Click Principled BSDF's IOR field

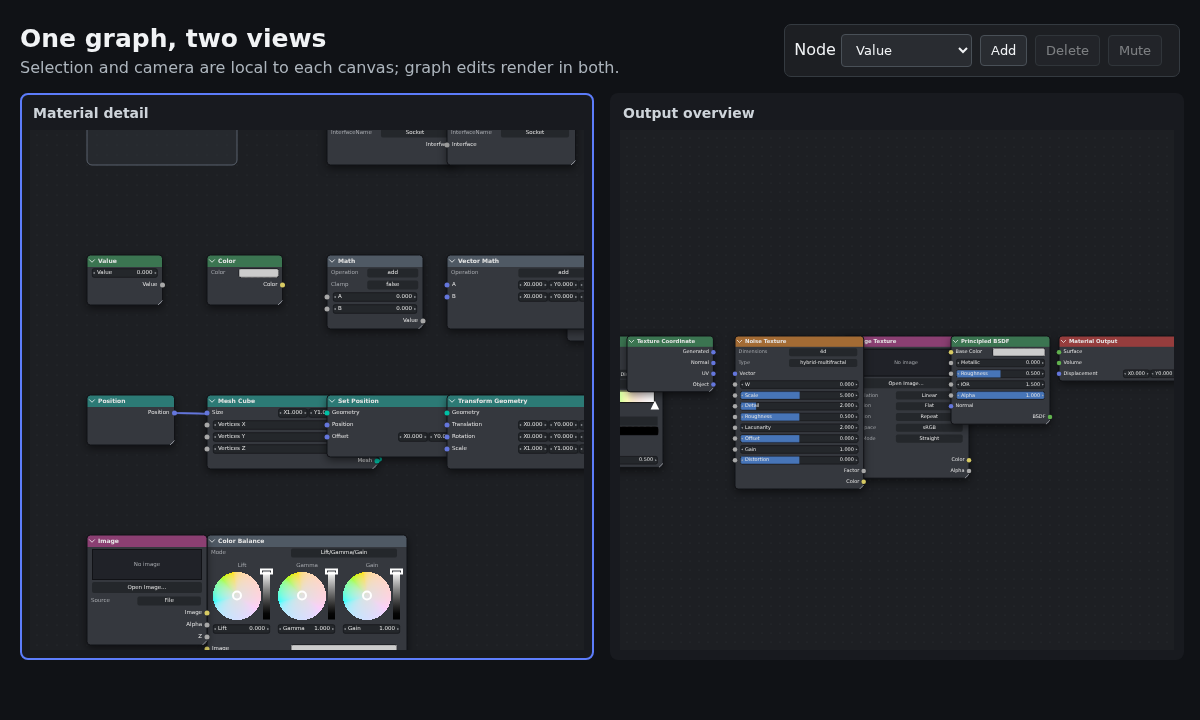pos(1000,384)
